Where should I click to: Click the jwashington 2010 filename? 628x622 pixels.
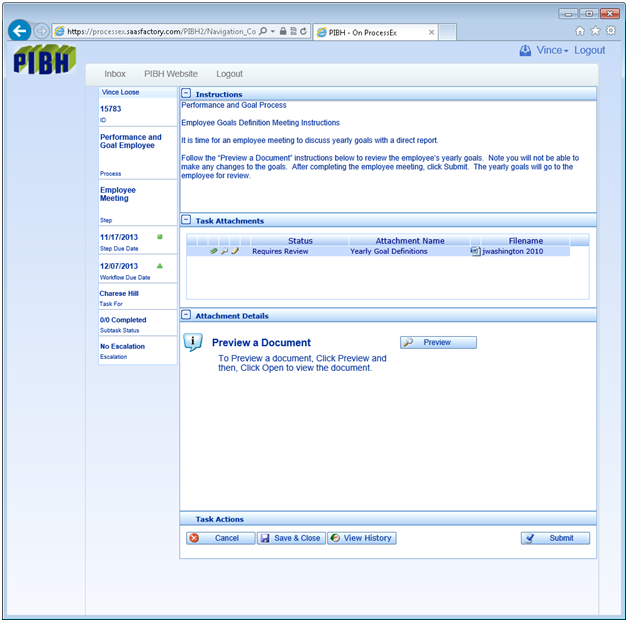pyautogui.click(x=513, y=251)
